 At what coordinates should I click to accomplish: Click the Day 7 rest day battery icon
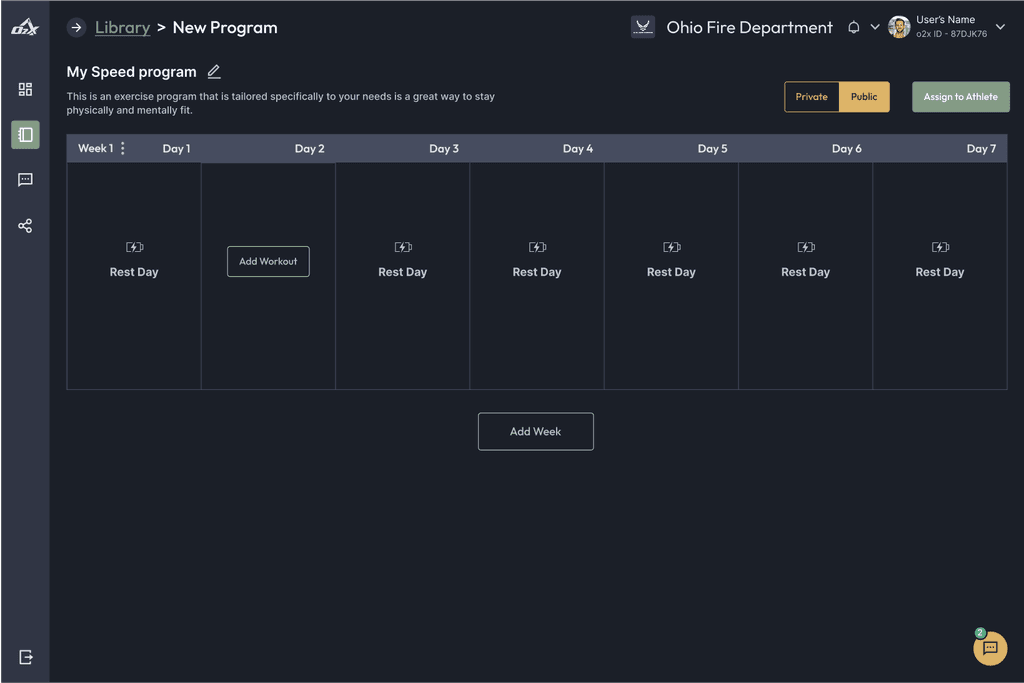coord(940,247)
